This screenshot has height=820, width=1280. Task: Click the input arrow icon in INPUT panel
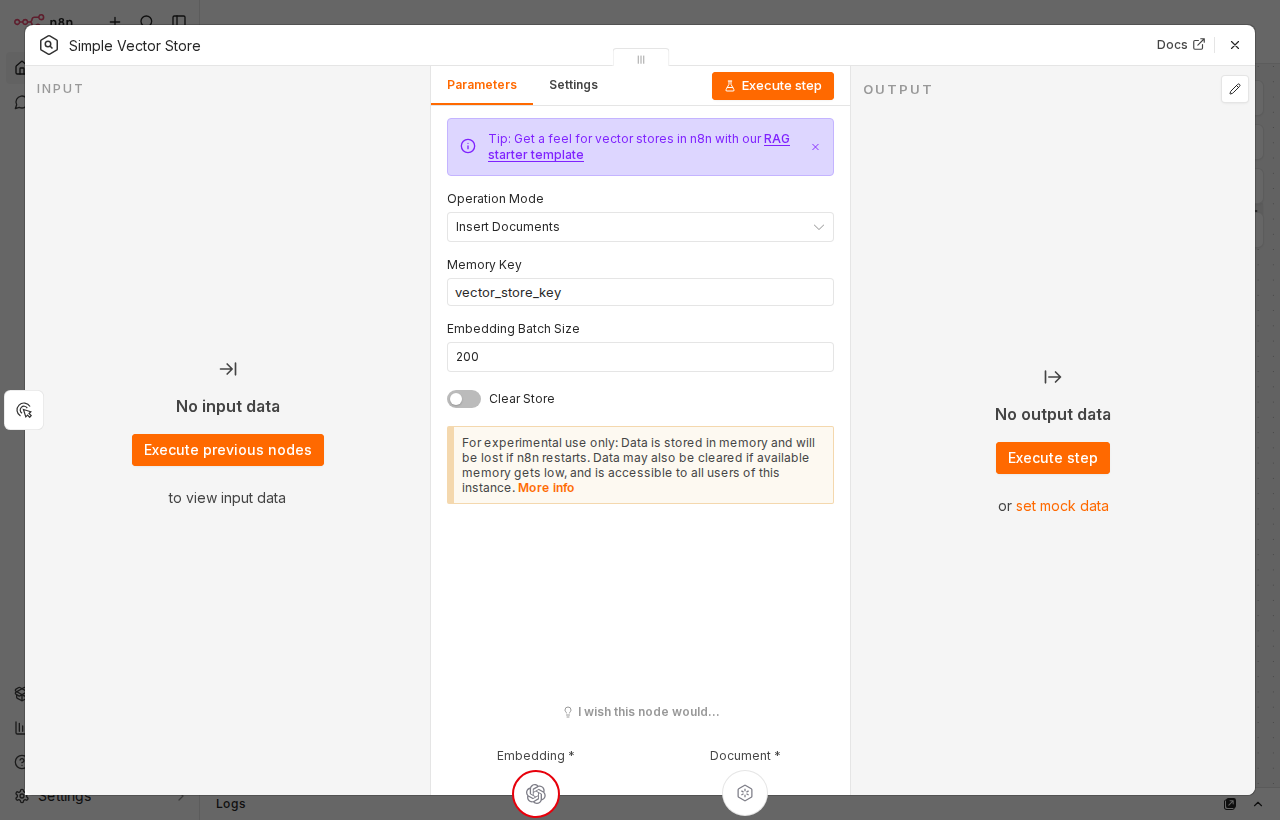(x=228, y=369)
